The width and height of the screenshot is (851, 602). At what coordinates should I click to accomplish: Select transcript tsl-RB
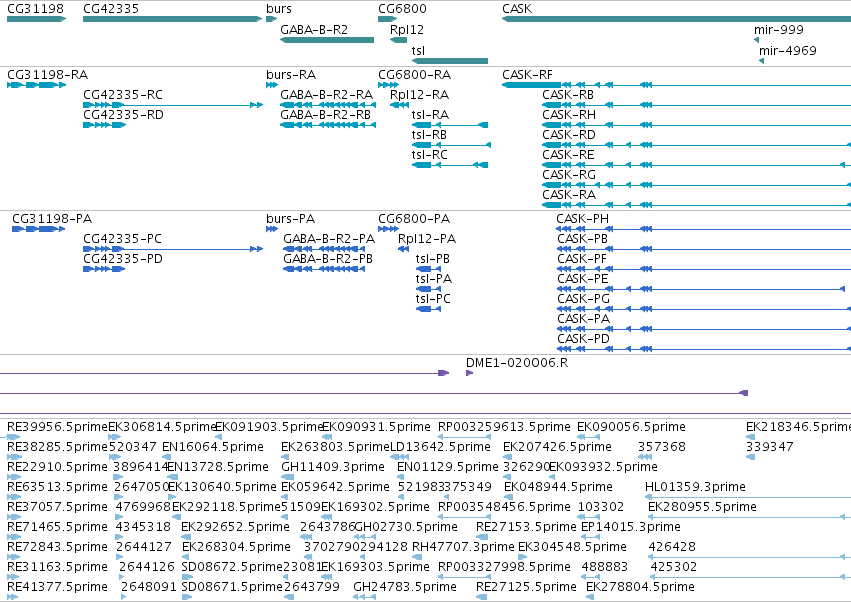tap(429, 135)
